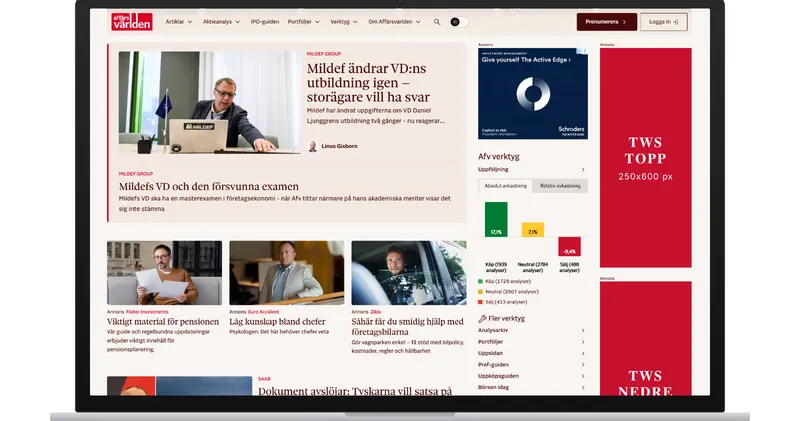Expand the Aktieanalys menu
Viewport: 800px width, 421px height.
[221, 22]
